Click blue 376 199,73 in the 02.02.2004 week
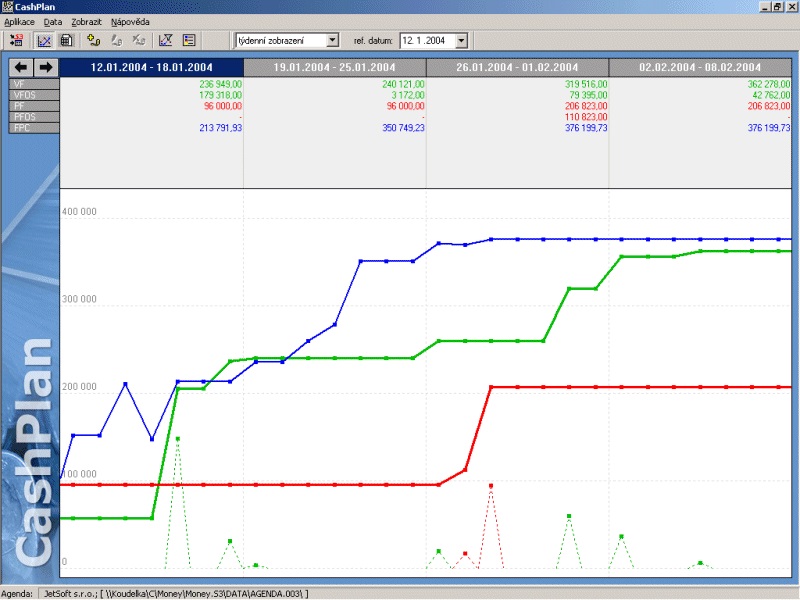800x600 pixels. [x=769, y=128]
